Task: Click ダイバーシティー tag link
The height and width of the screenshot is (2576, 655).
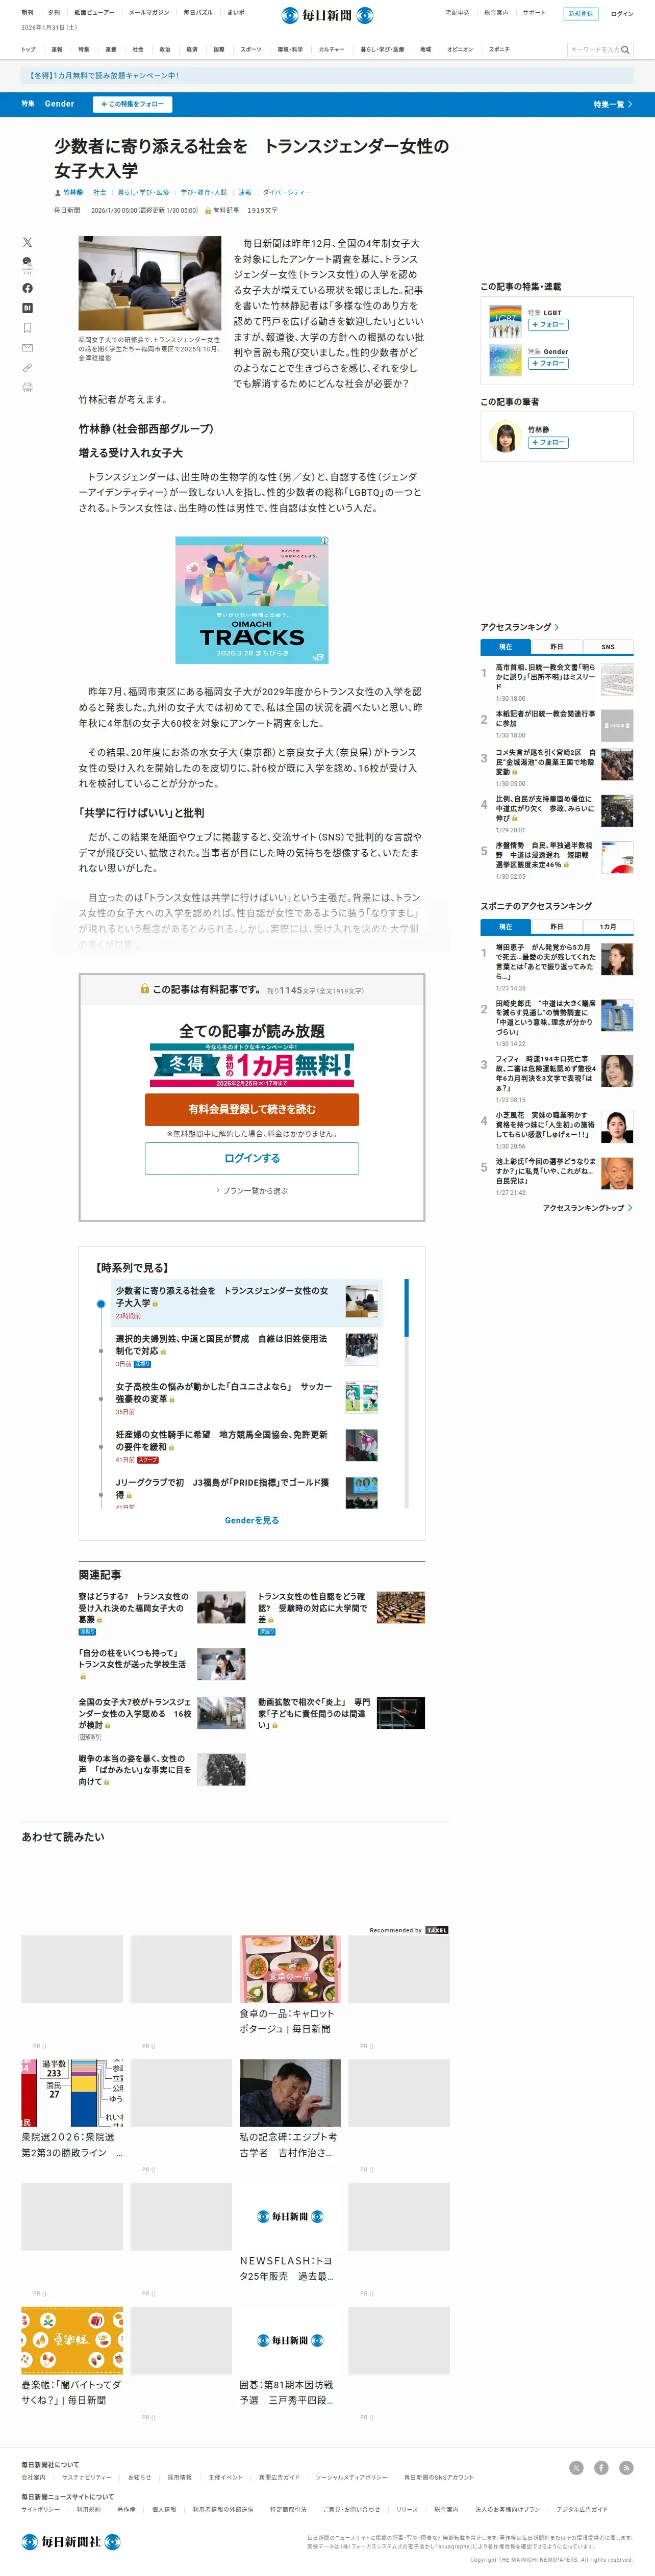Action: 286,192
